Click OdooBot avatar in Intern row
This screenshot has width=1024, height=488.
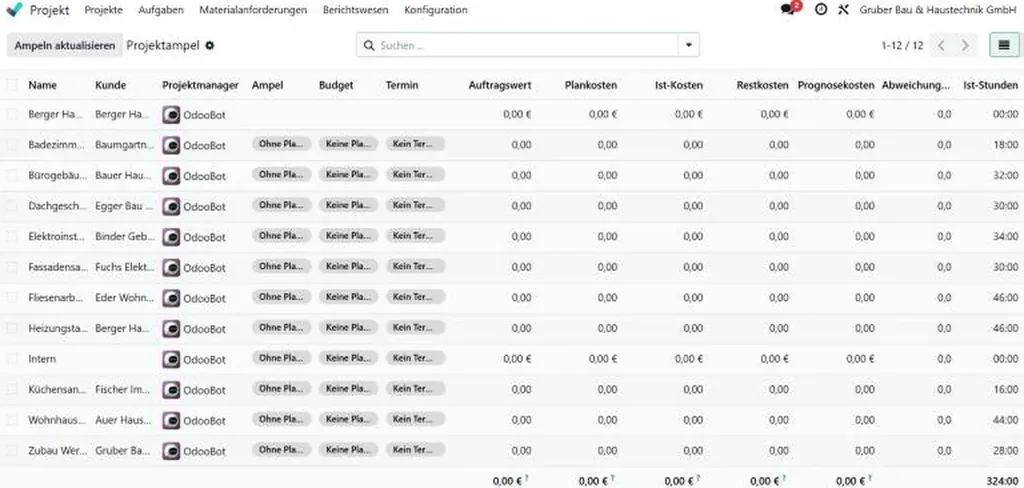click(171, 359)
